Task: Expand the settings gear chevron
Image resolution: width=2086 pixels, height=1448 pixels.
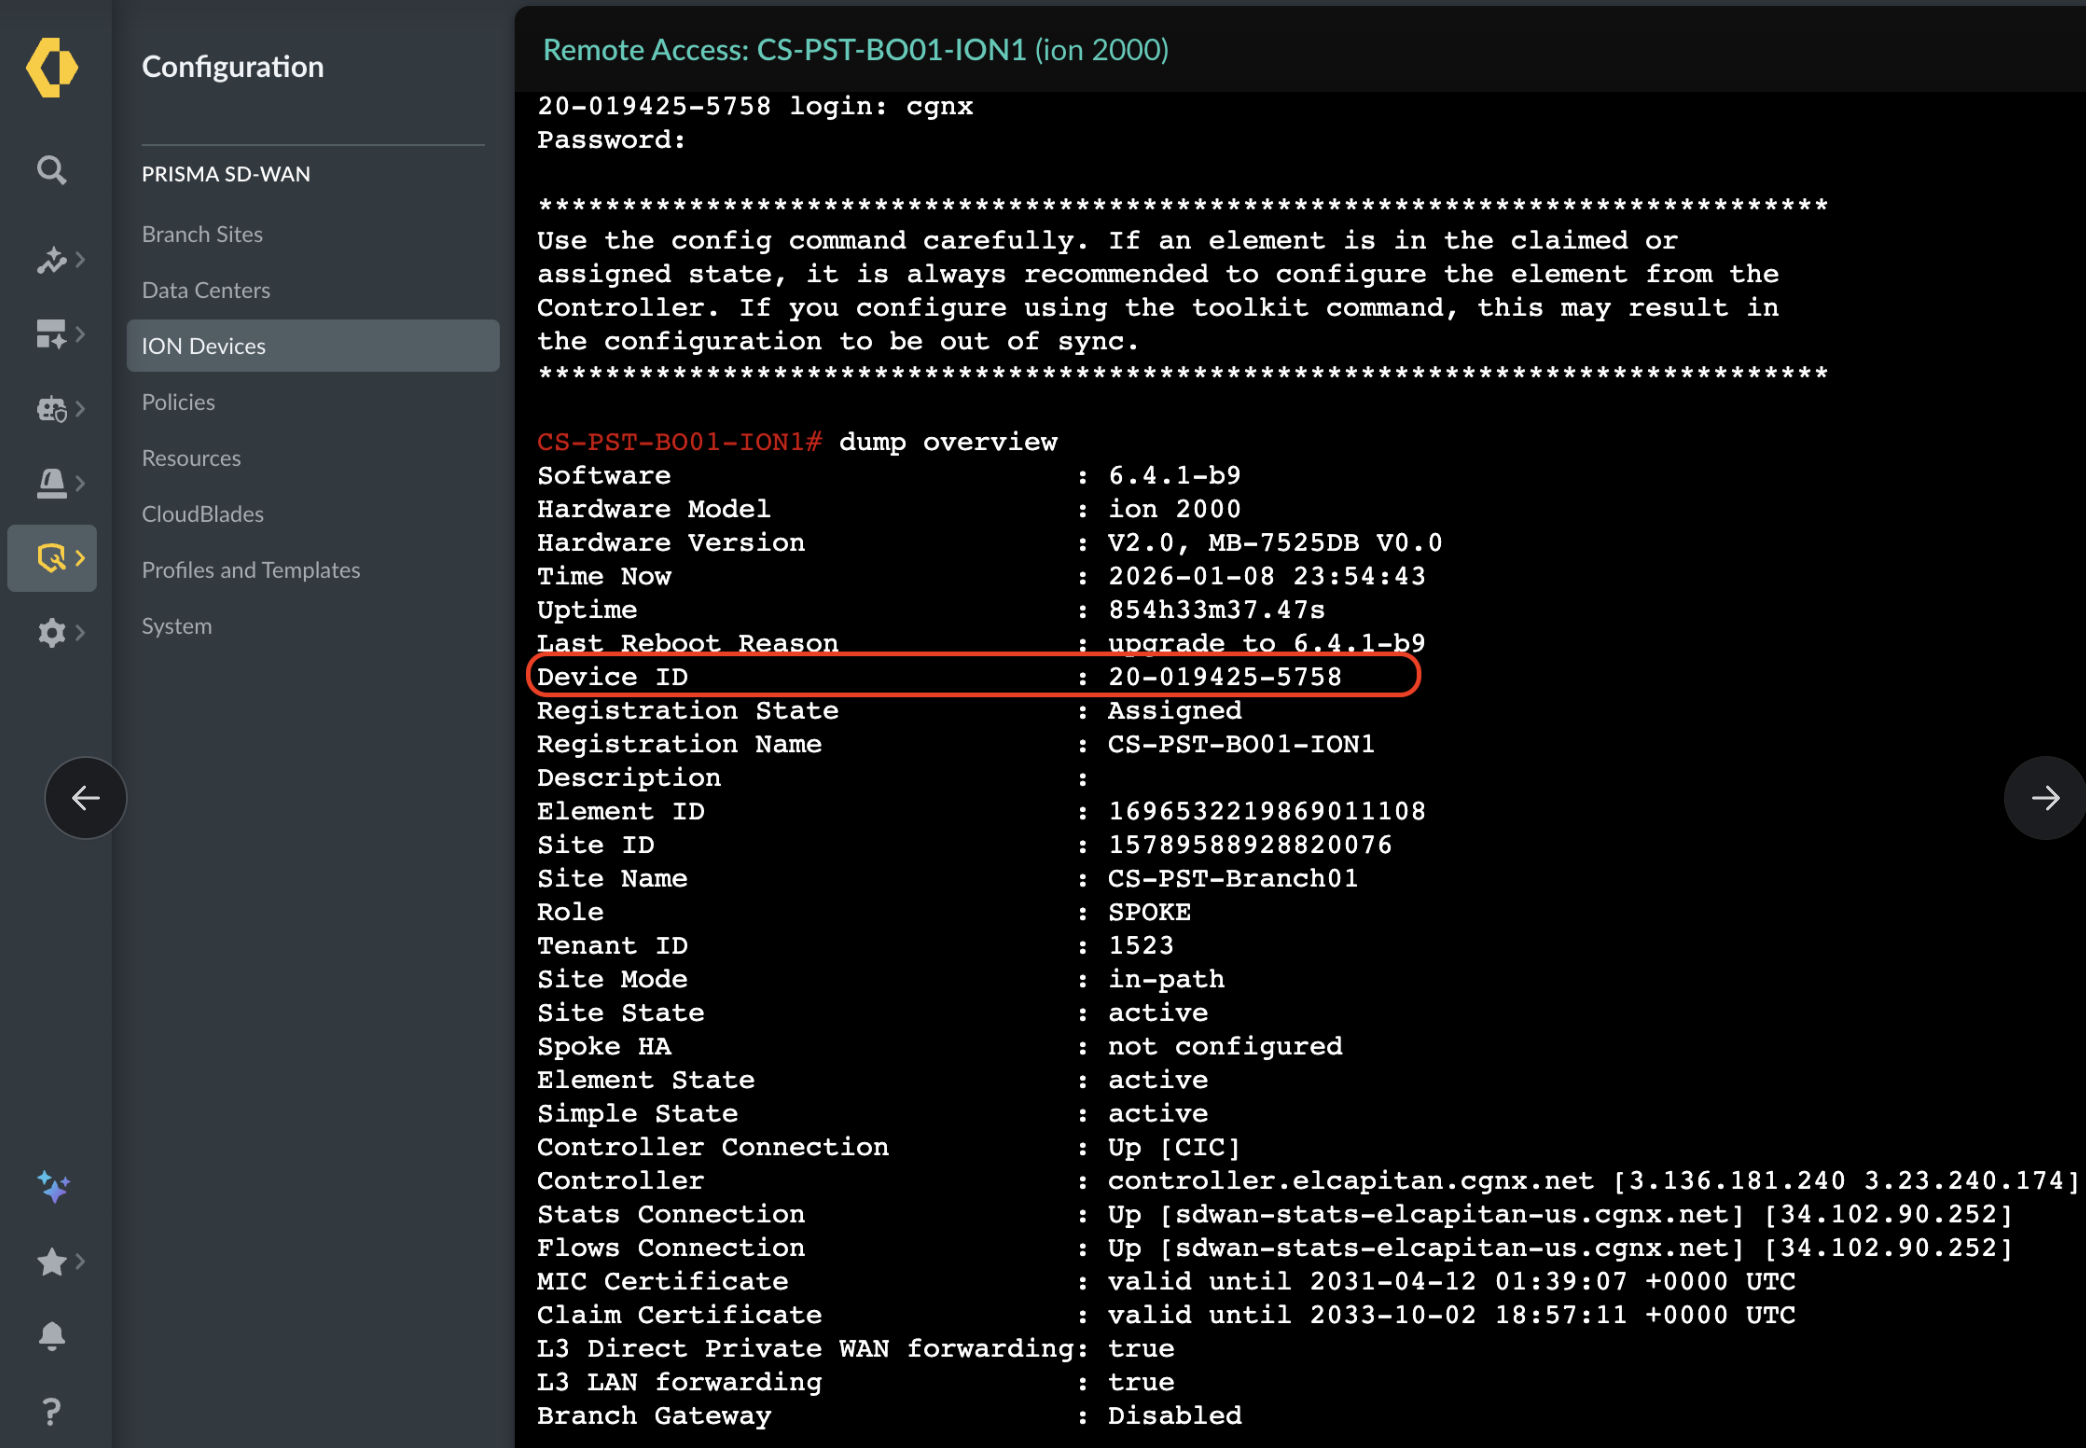Action: pyautogui.click(x=80, y=632)
